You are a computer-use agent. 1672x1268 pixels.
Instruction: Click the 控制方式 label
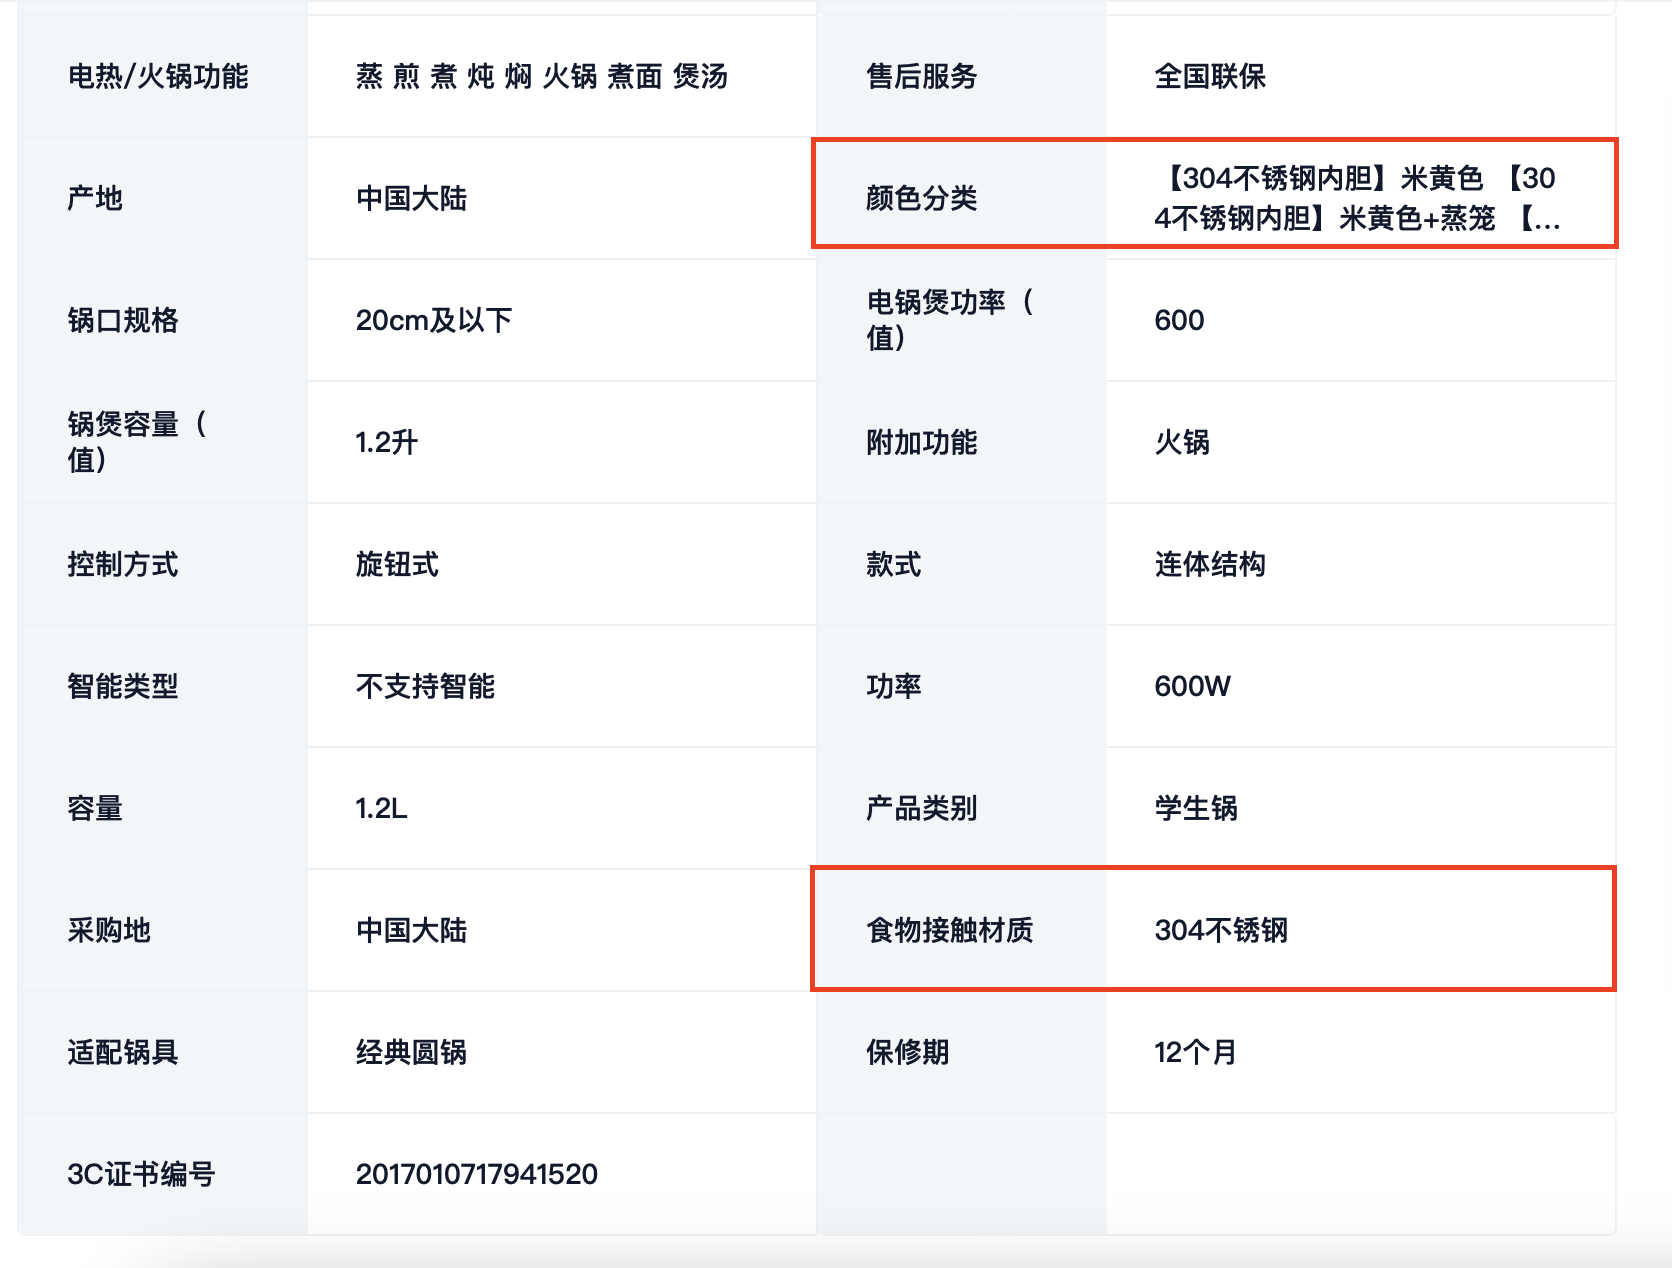(123, 564)
